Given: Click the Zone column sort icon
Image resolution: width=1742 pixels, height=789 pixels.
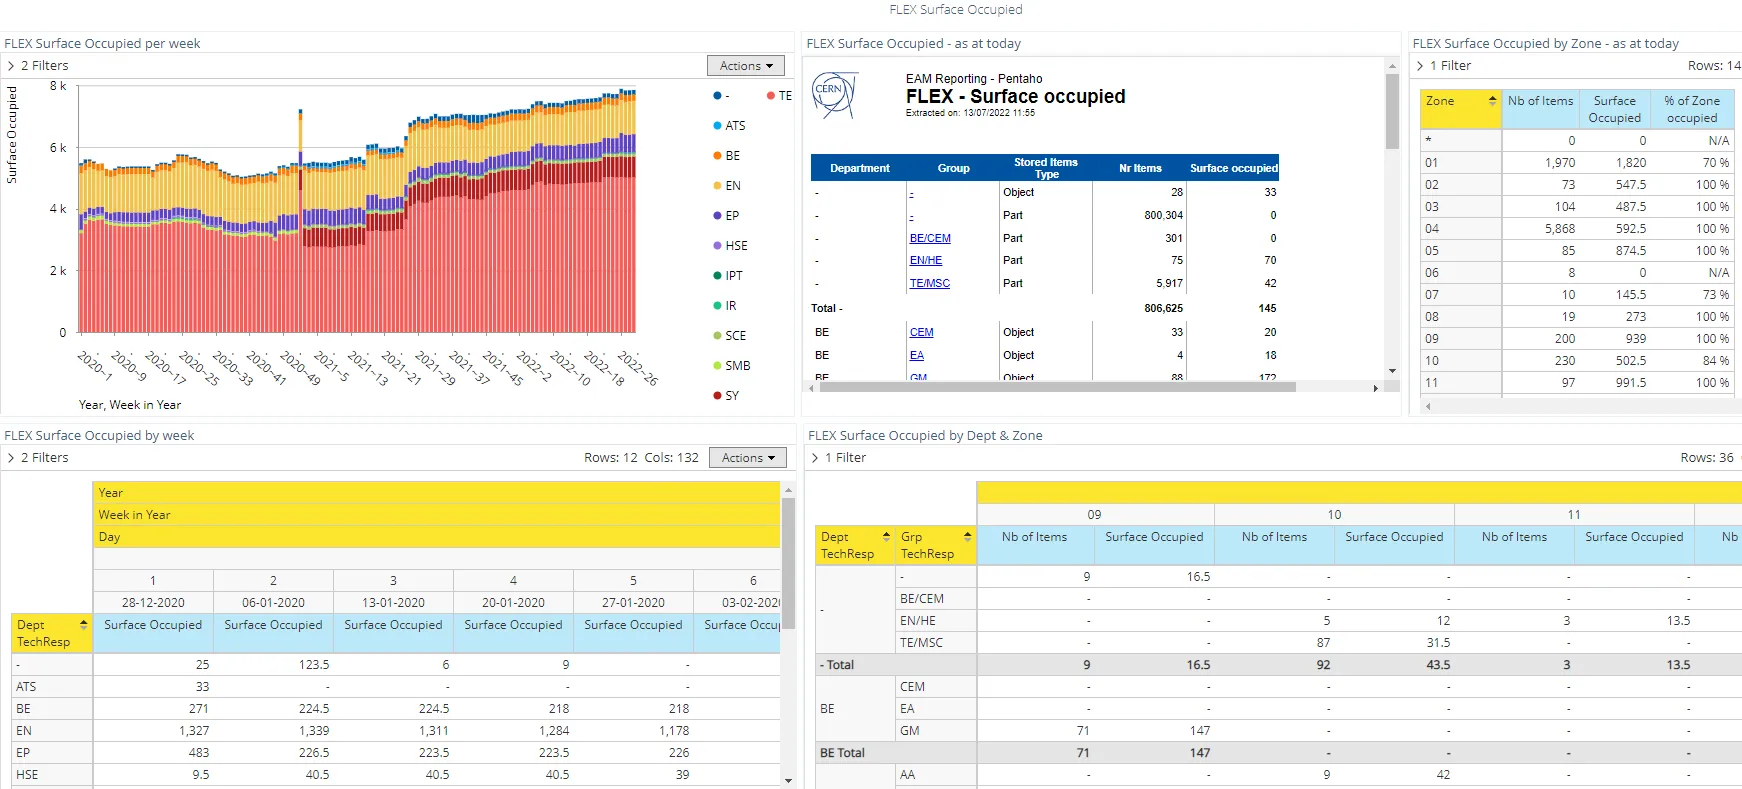Looking at the screenshot, I should 1492,101.
